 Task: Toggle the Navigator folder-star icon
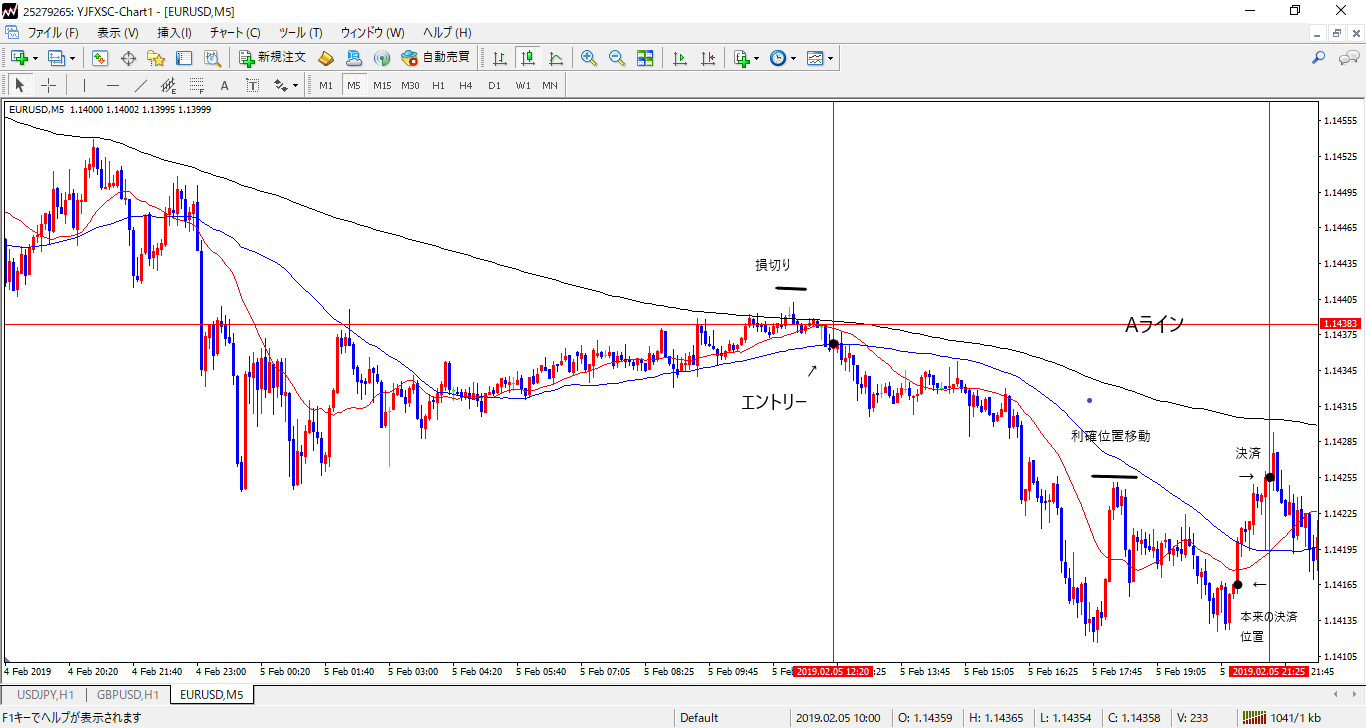coord(156,58)
